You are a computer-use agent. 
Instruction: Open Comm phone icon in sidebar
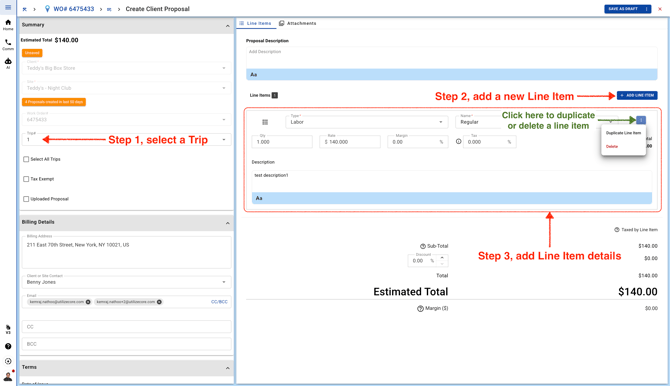pos(8,44)
